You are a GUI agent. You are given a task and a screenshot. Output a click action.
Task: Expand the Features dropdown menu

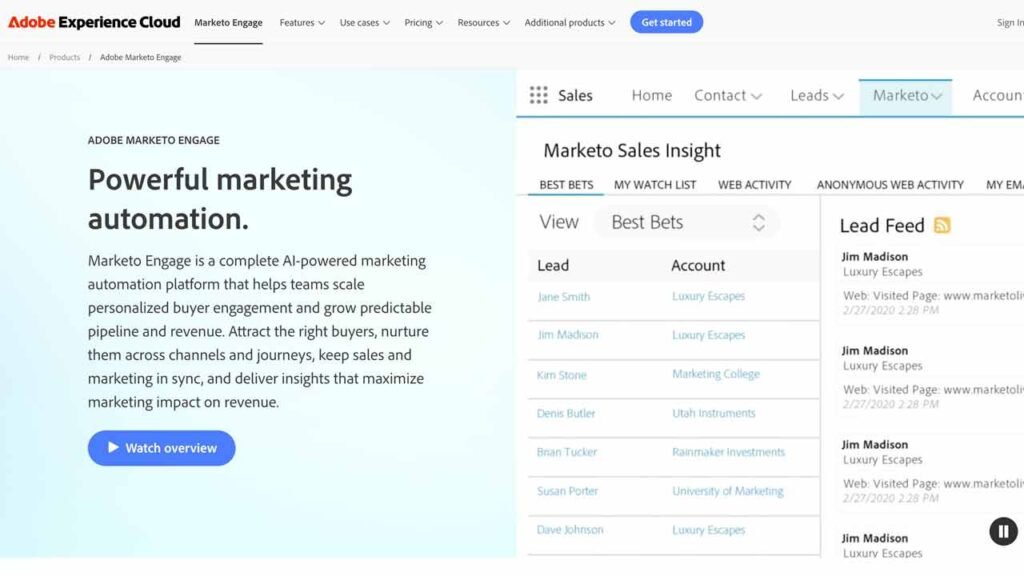click(x=302, y=22)
